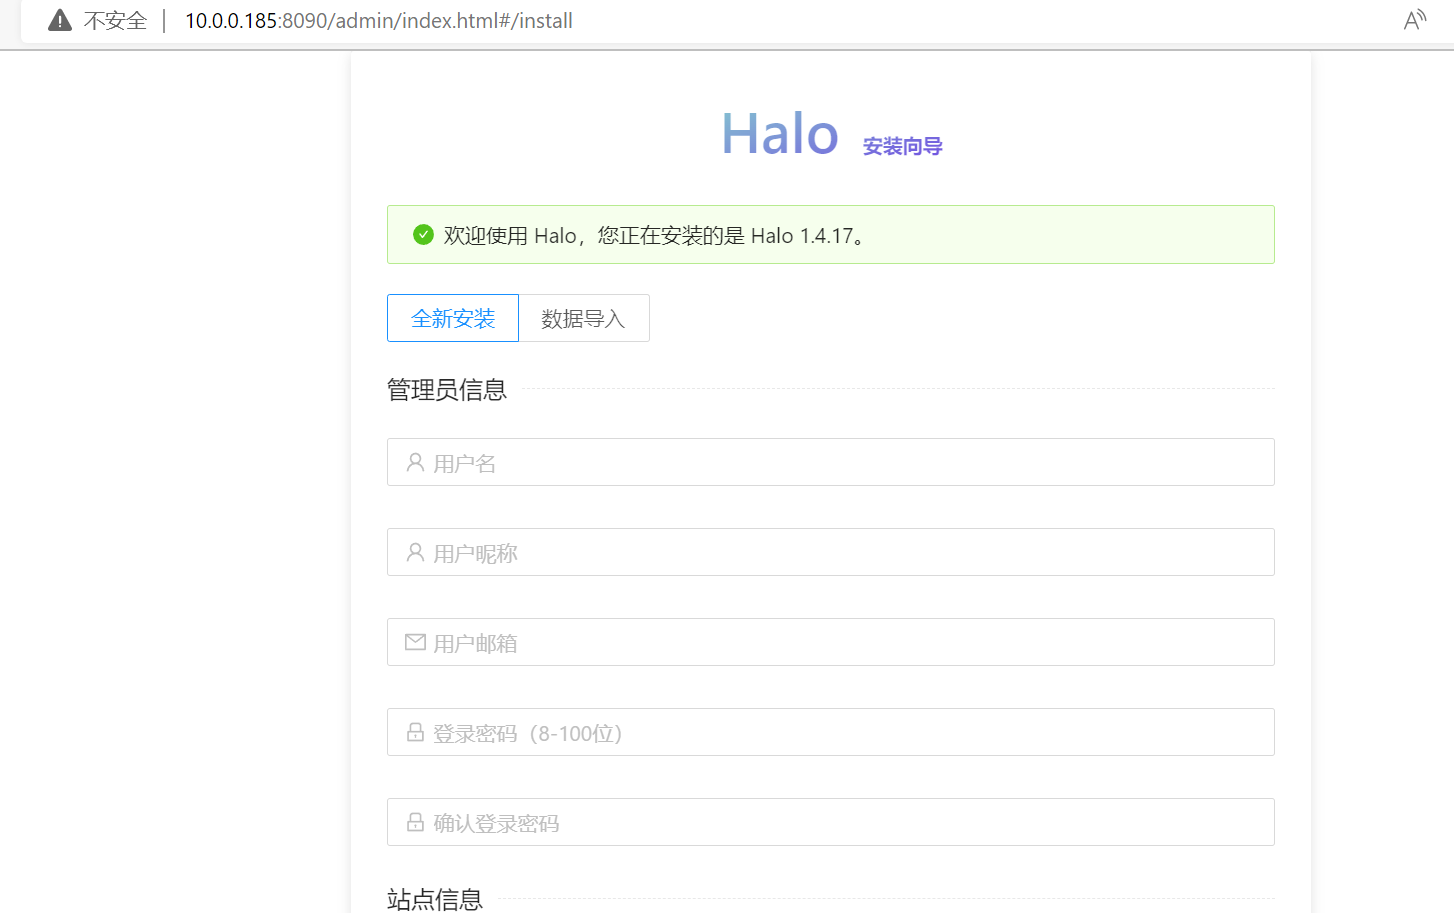Image resolution: width=1454 pixels, height=913 pixels.
Task: Focus the 确认登录密码 input field
Action: (x=831, y=822)
